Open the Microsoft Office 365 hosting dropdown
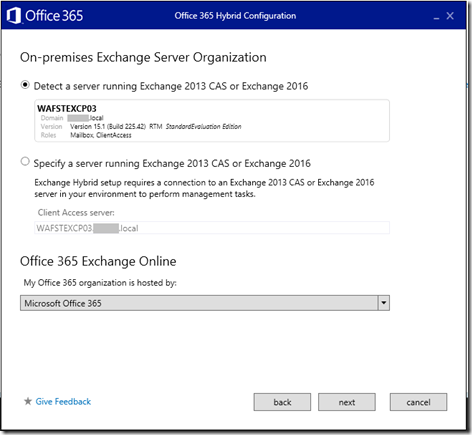This screenshot has height=435, width=472. pyautogui.click(x=205, y=303)
